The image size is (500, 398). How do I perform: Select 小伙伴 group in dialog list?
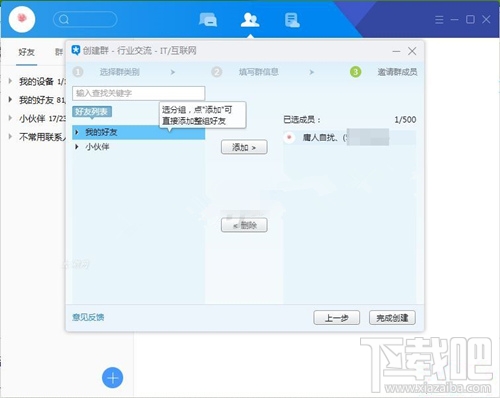(x=138, y=147)
